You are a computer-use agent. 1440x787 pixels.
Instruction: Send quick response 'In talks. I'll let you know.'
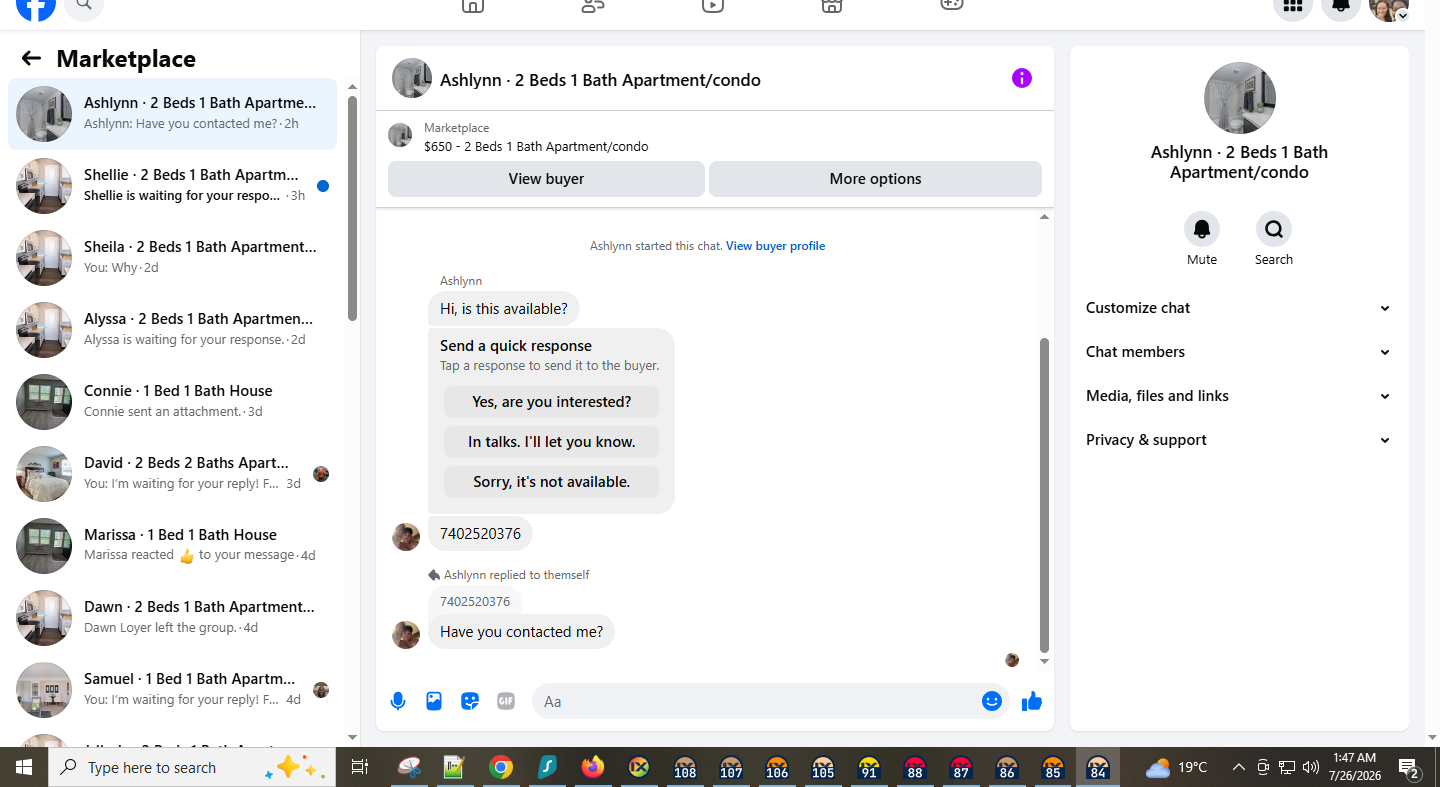pos(551,442)
